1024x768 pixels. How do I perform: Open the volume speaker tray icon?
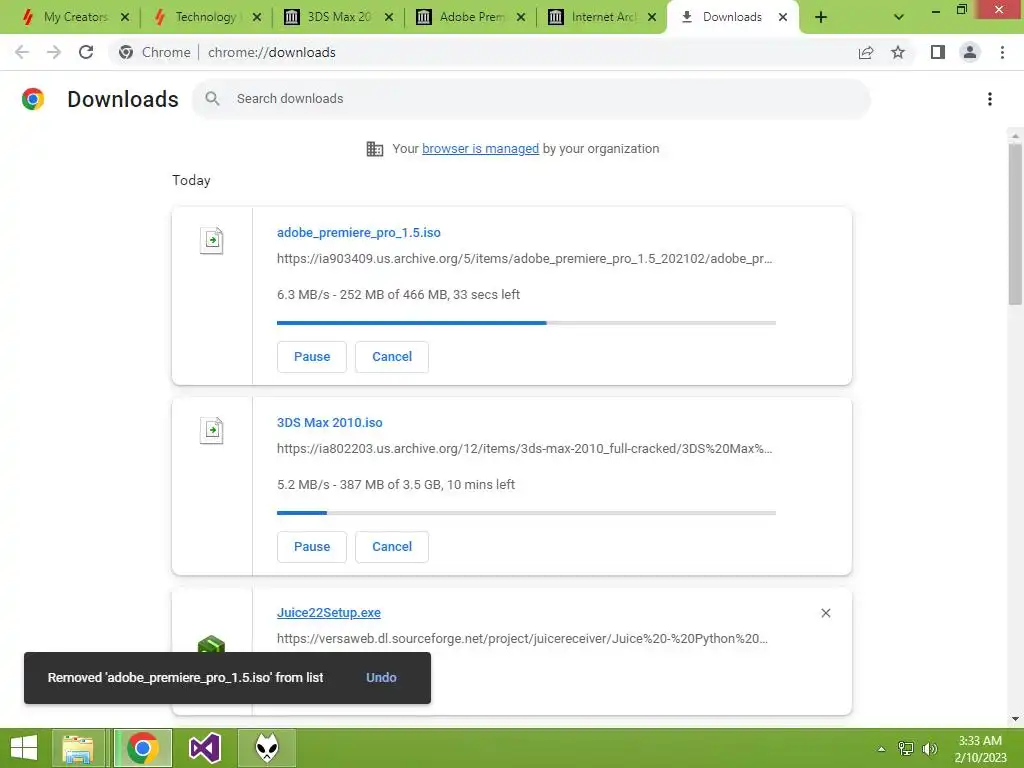(x=930, y=749)
